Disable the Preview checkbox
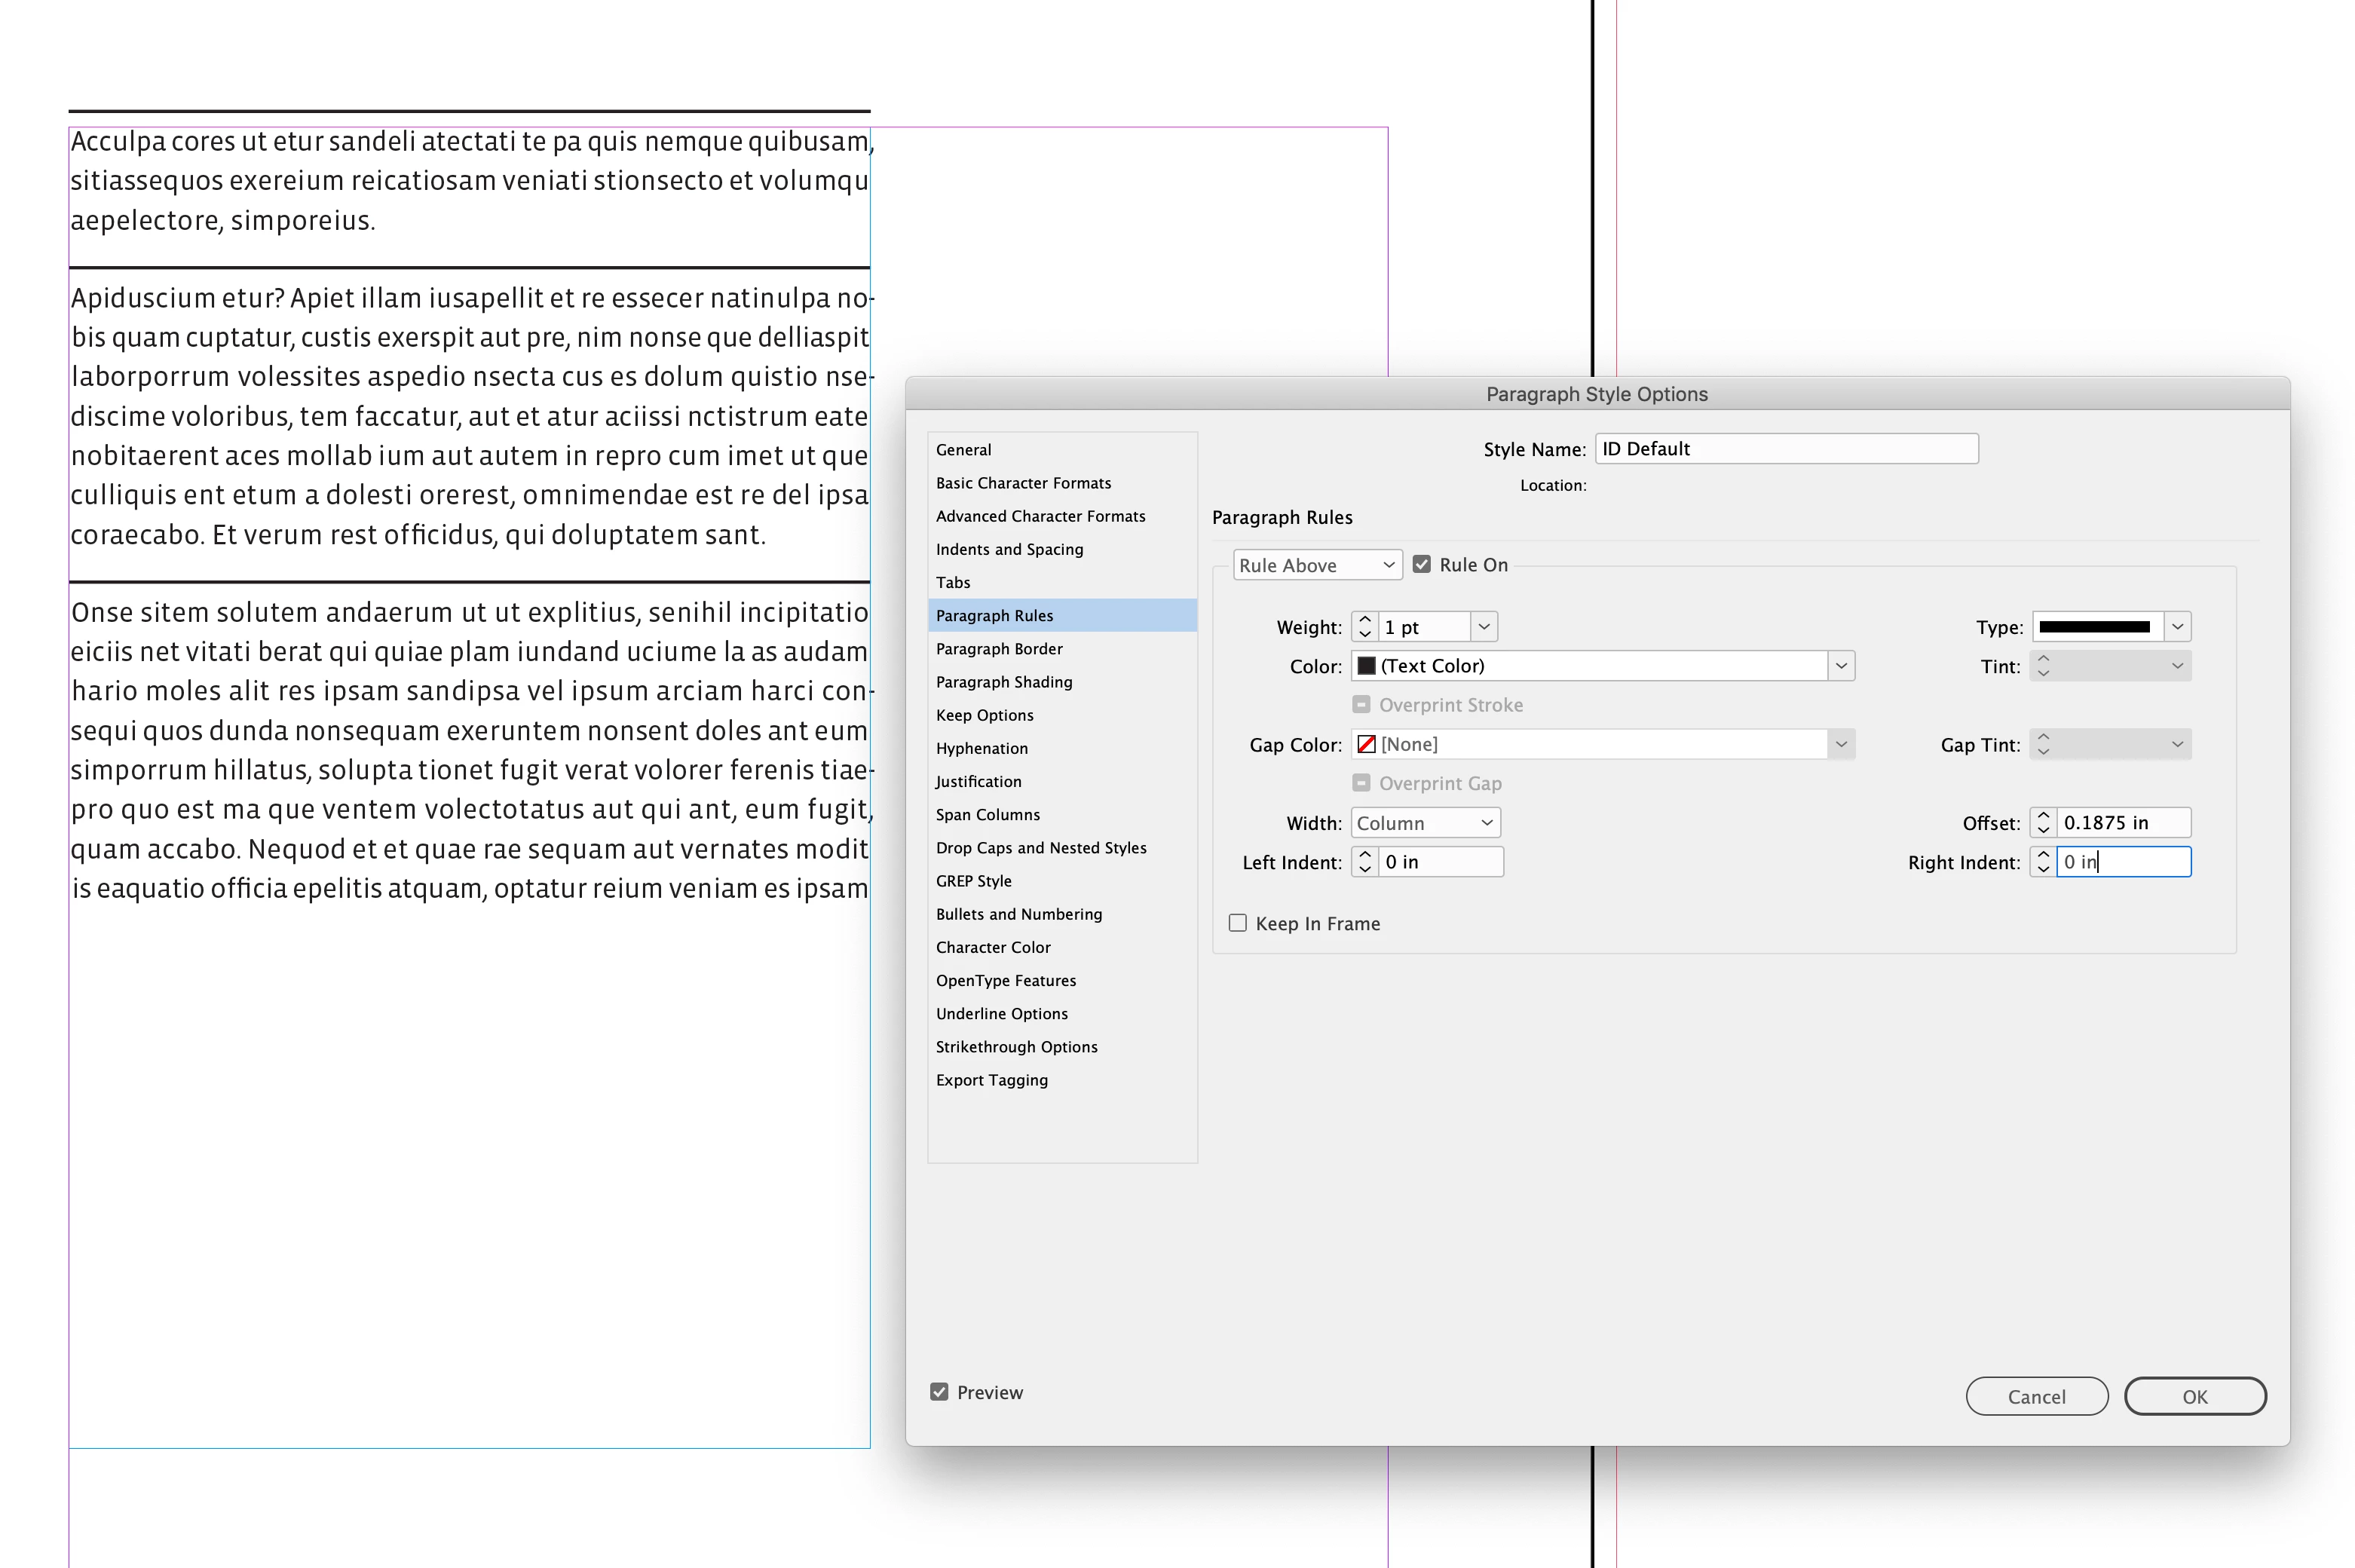This screenshot has width=2355, height=1568. click(939, 1392)
